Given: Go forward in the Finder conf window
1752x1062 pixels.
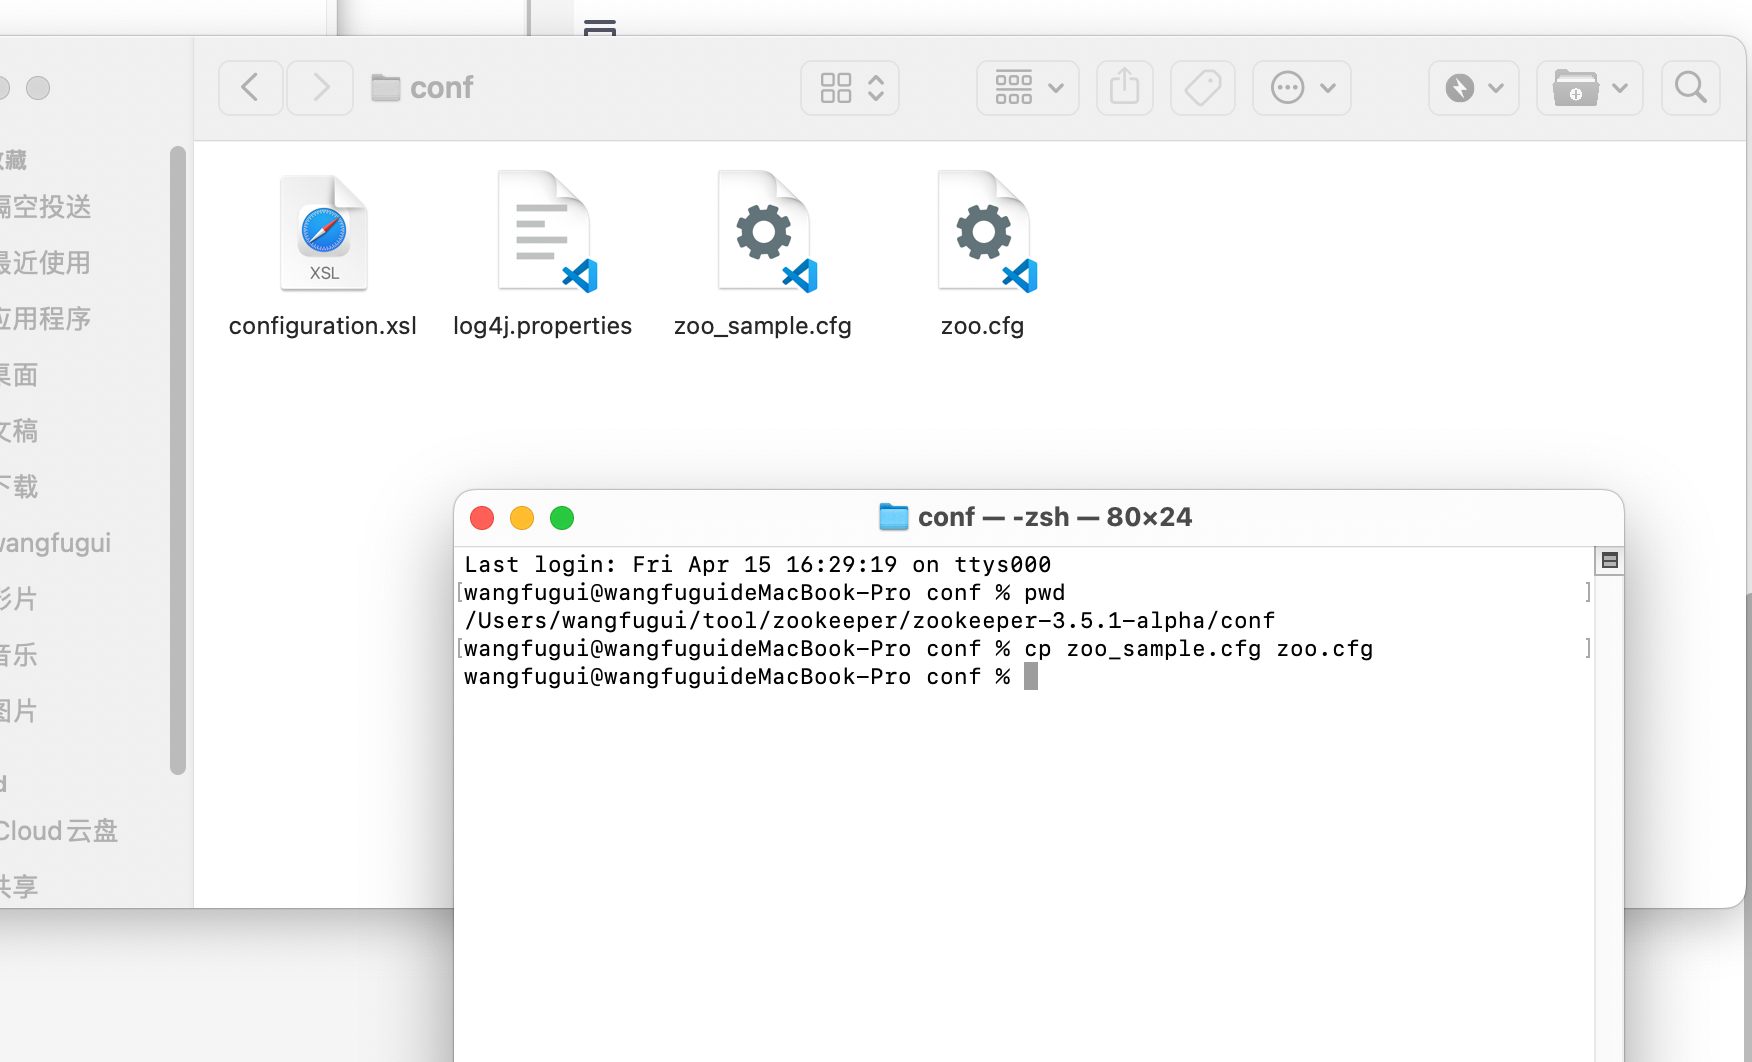Looking at the screenshot, I should (x=320, y=88).
